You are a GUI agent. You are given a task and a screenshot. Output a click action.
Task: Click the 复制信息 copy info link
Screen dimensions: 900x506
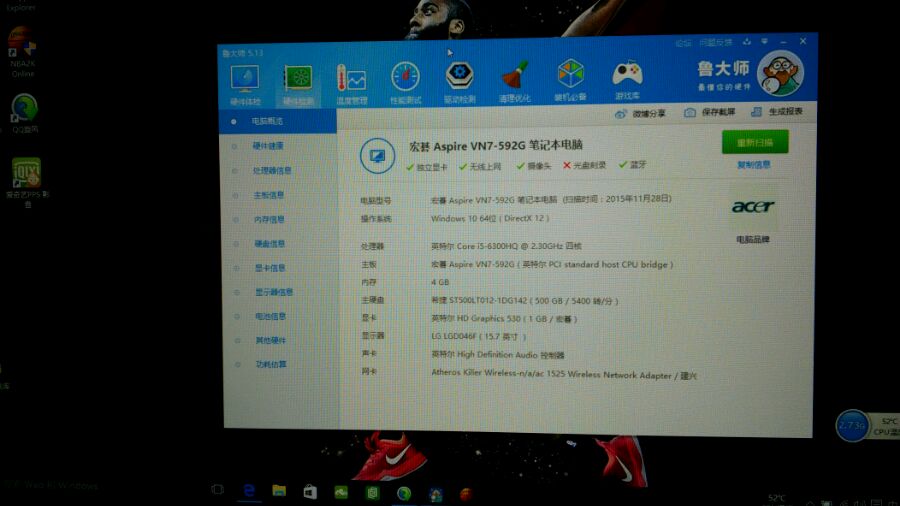754,165
